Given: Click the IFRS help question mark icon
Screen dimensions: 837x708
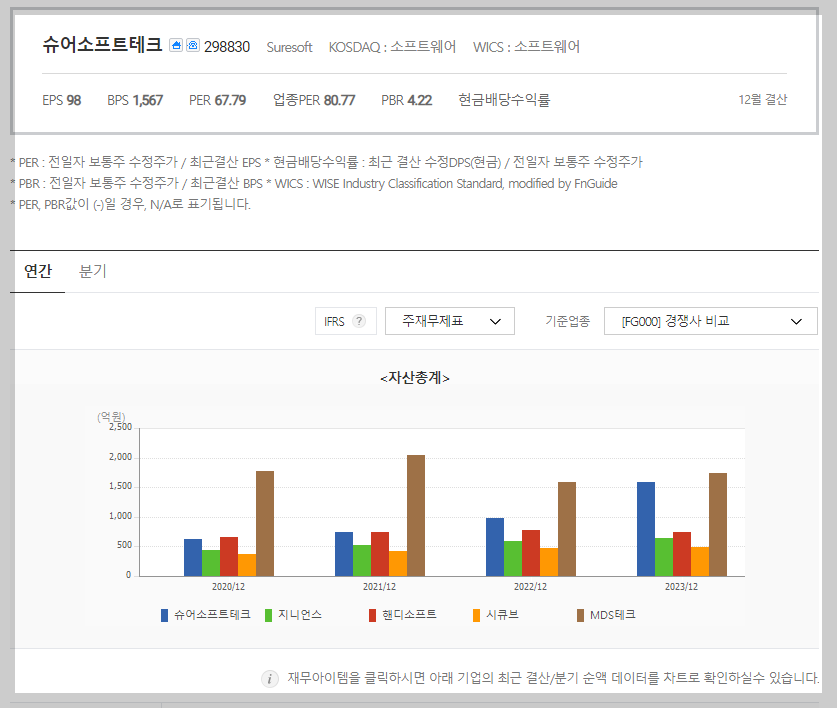Looking at the screenshot, I should pos(360,321).
